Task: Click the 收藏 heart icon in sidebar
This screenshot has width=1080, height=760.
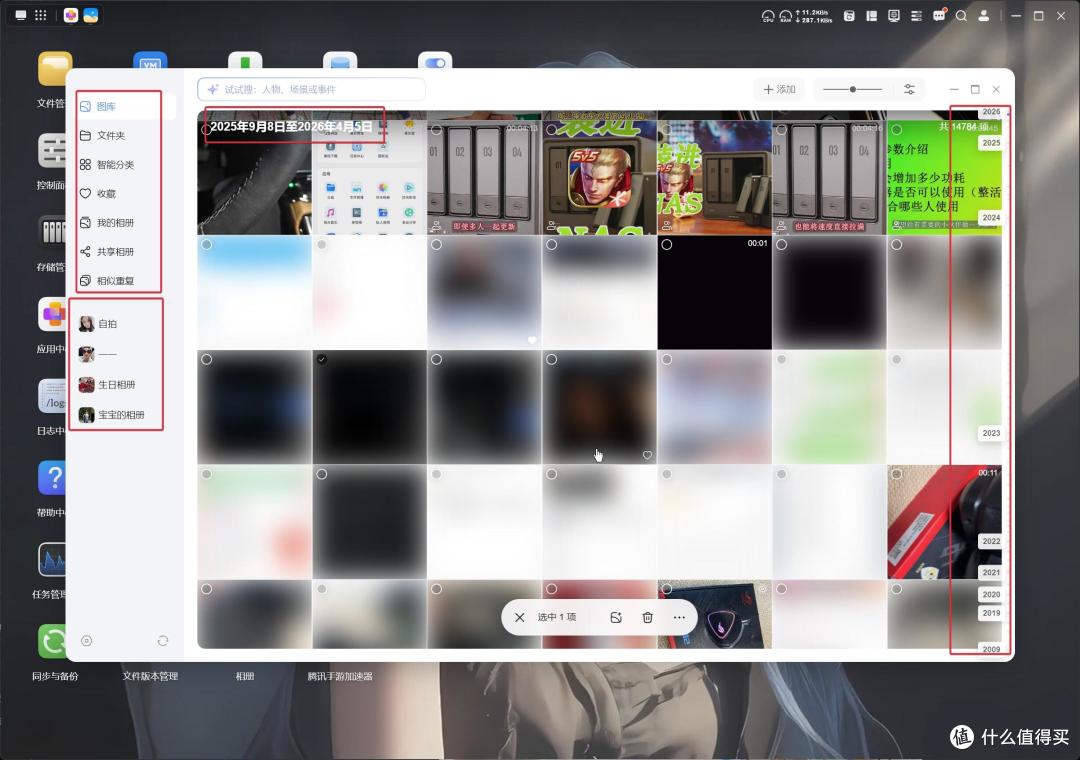Action: point(85,194)
